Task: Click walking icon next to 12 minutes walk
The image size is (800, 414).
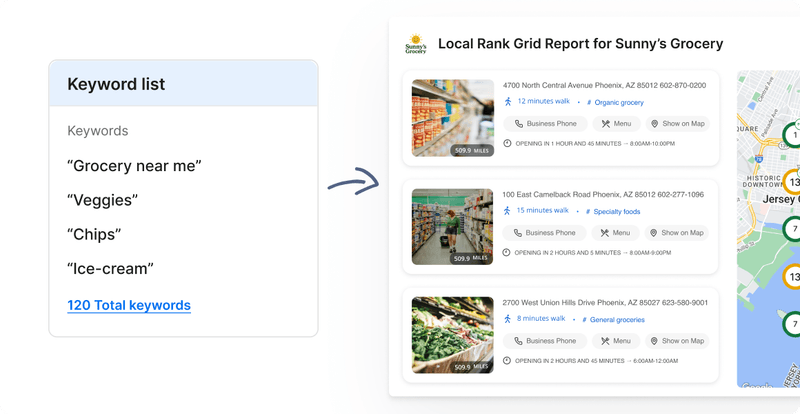Action: pos(508,102)
